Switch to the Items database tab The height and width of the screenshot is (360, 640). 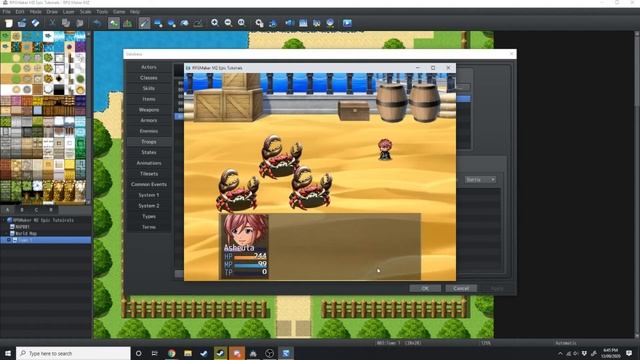click(x=149, y=99)
